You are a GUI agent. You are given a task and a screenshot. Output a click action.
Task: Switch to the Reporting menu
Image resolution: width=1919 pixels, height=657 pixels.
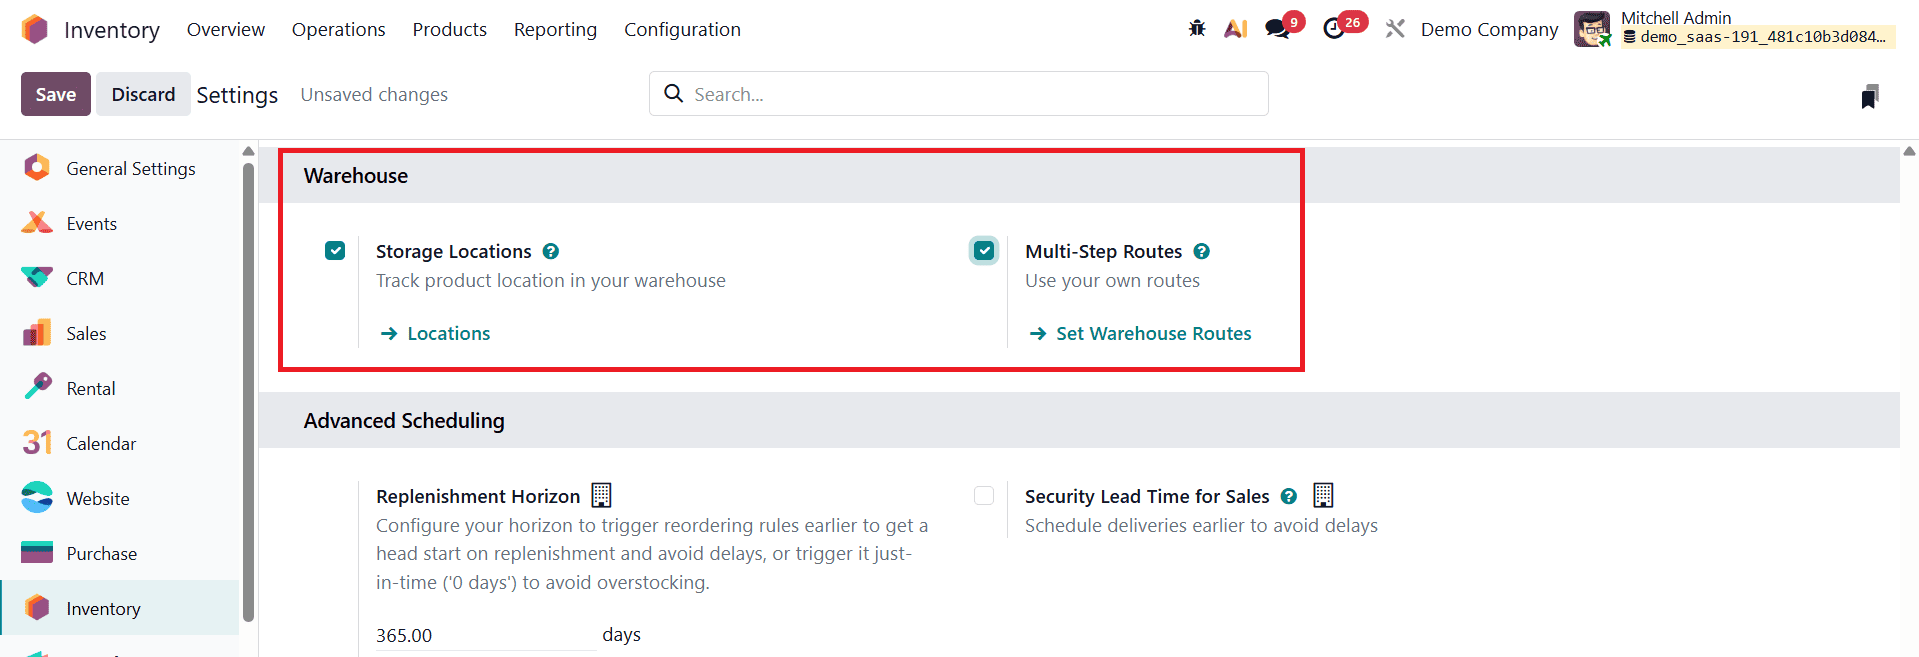(555, 29)
